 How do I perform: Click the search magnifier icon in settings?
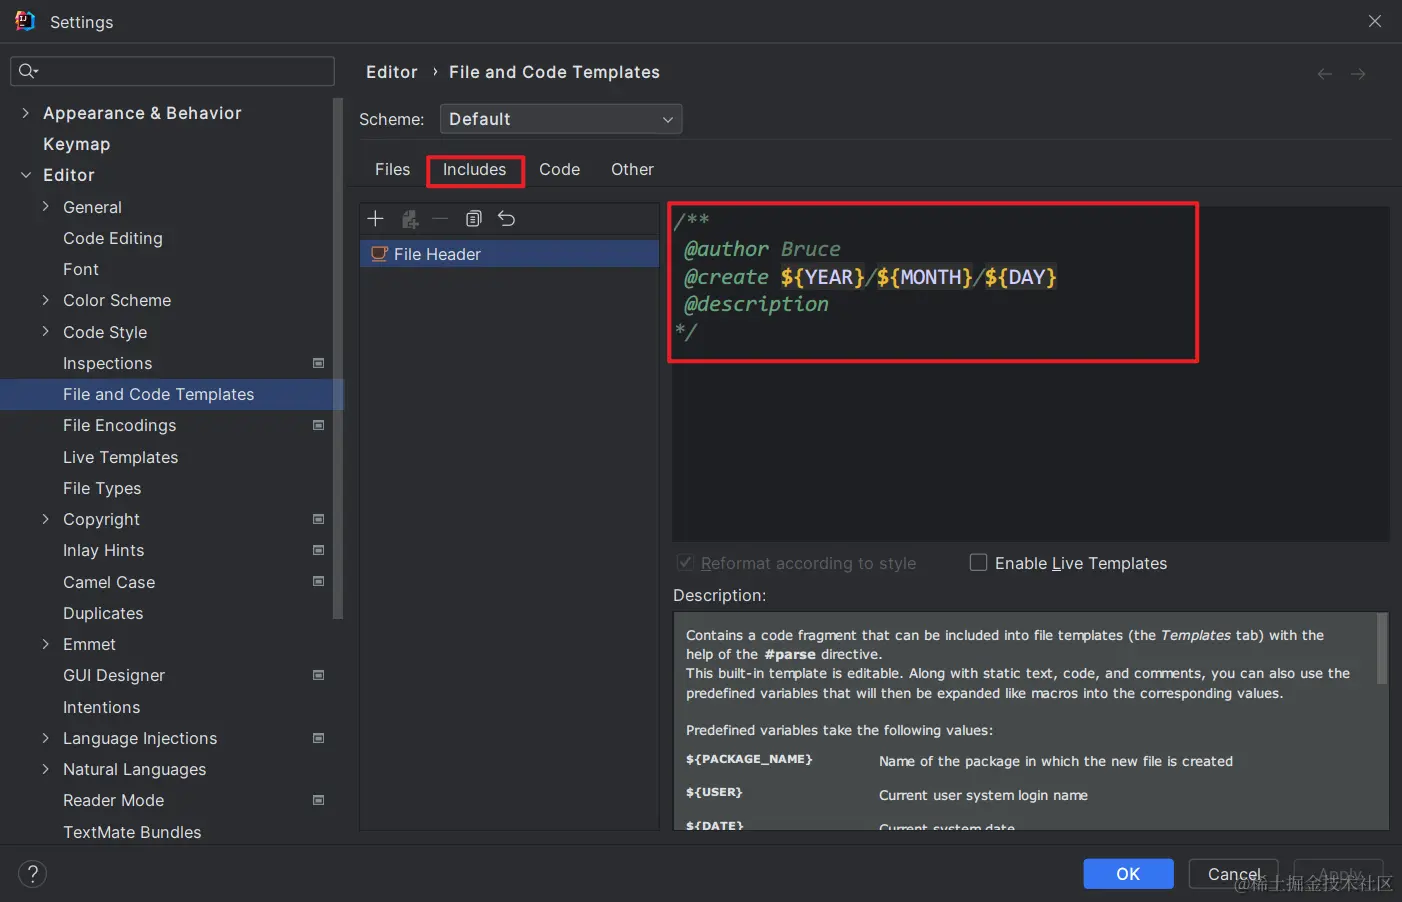click(28, 71)
